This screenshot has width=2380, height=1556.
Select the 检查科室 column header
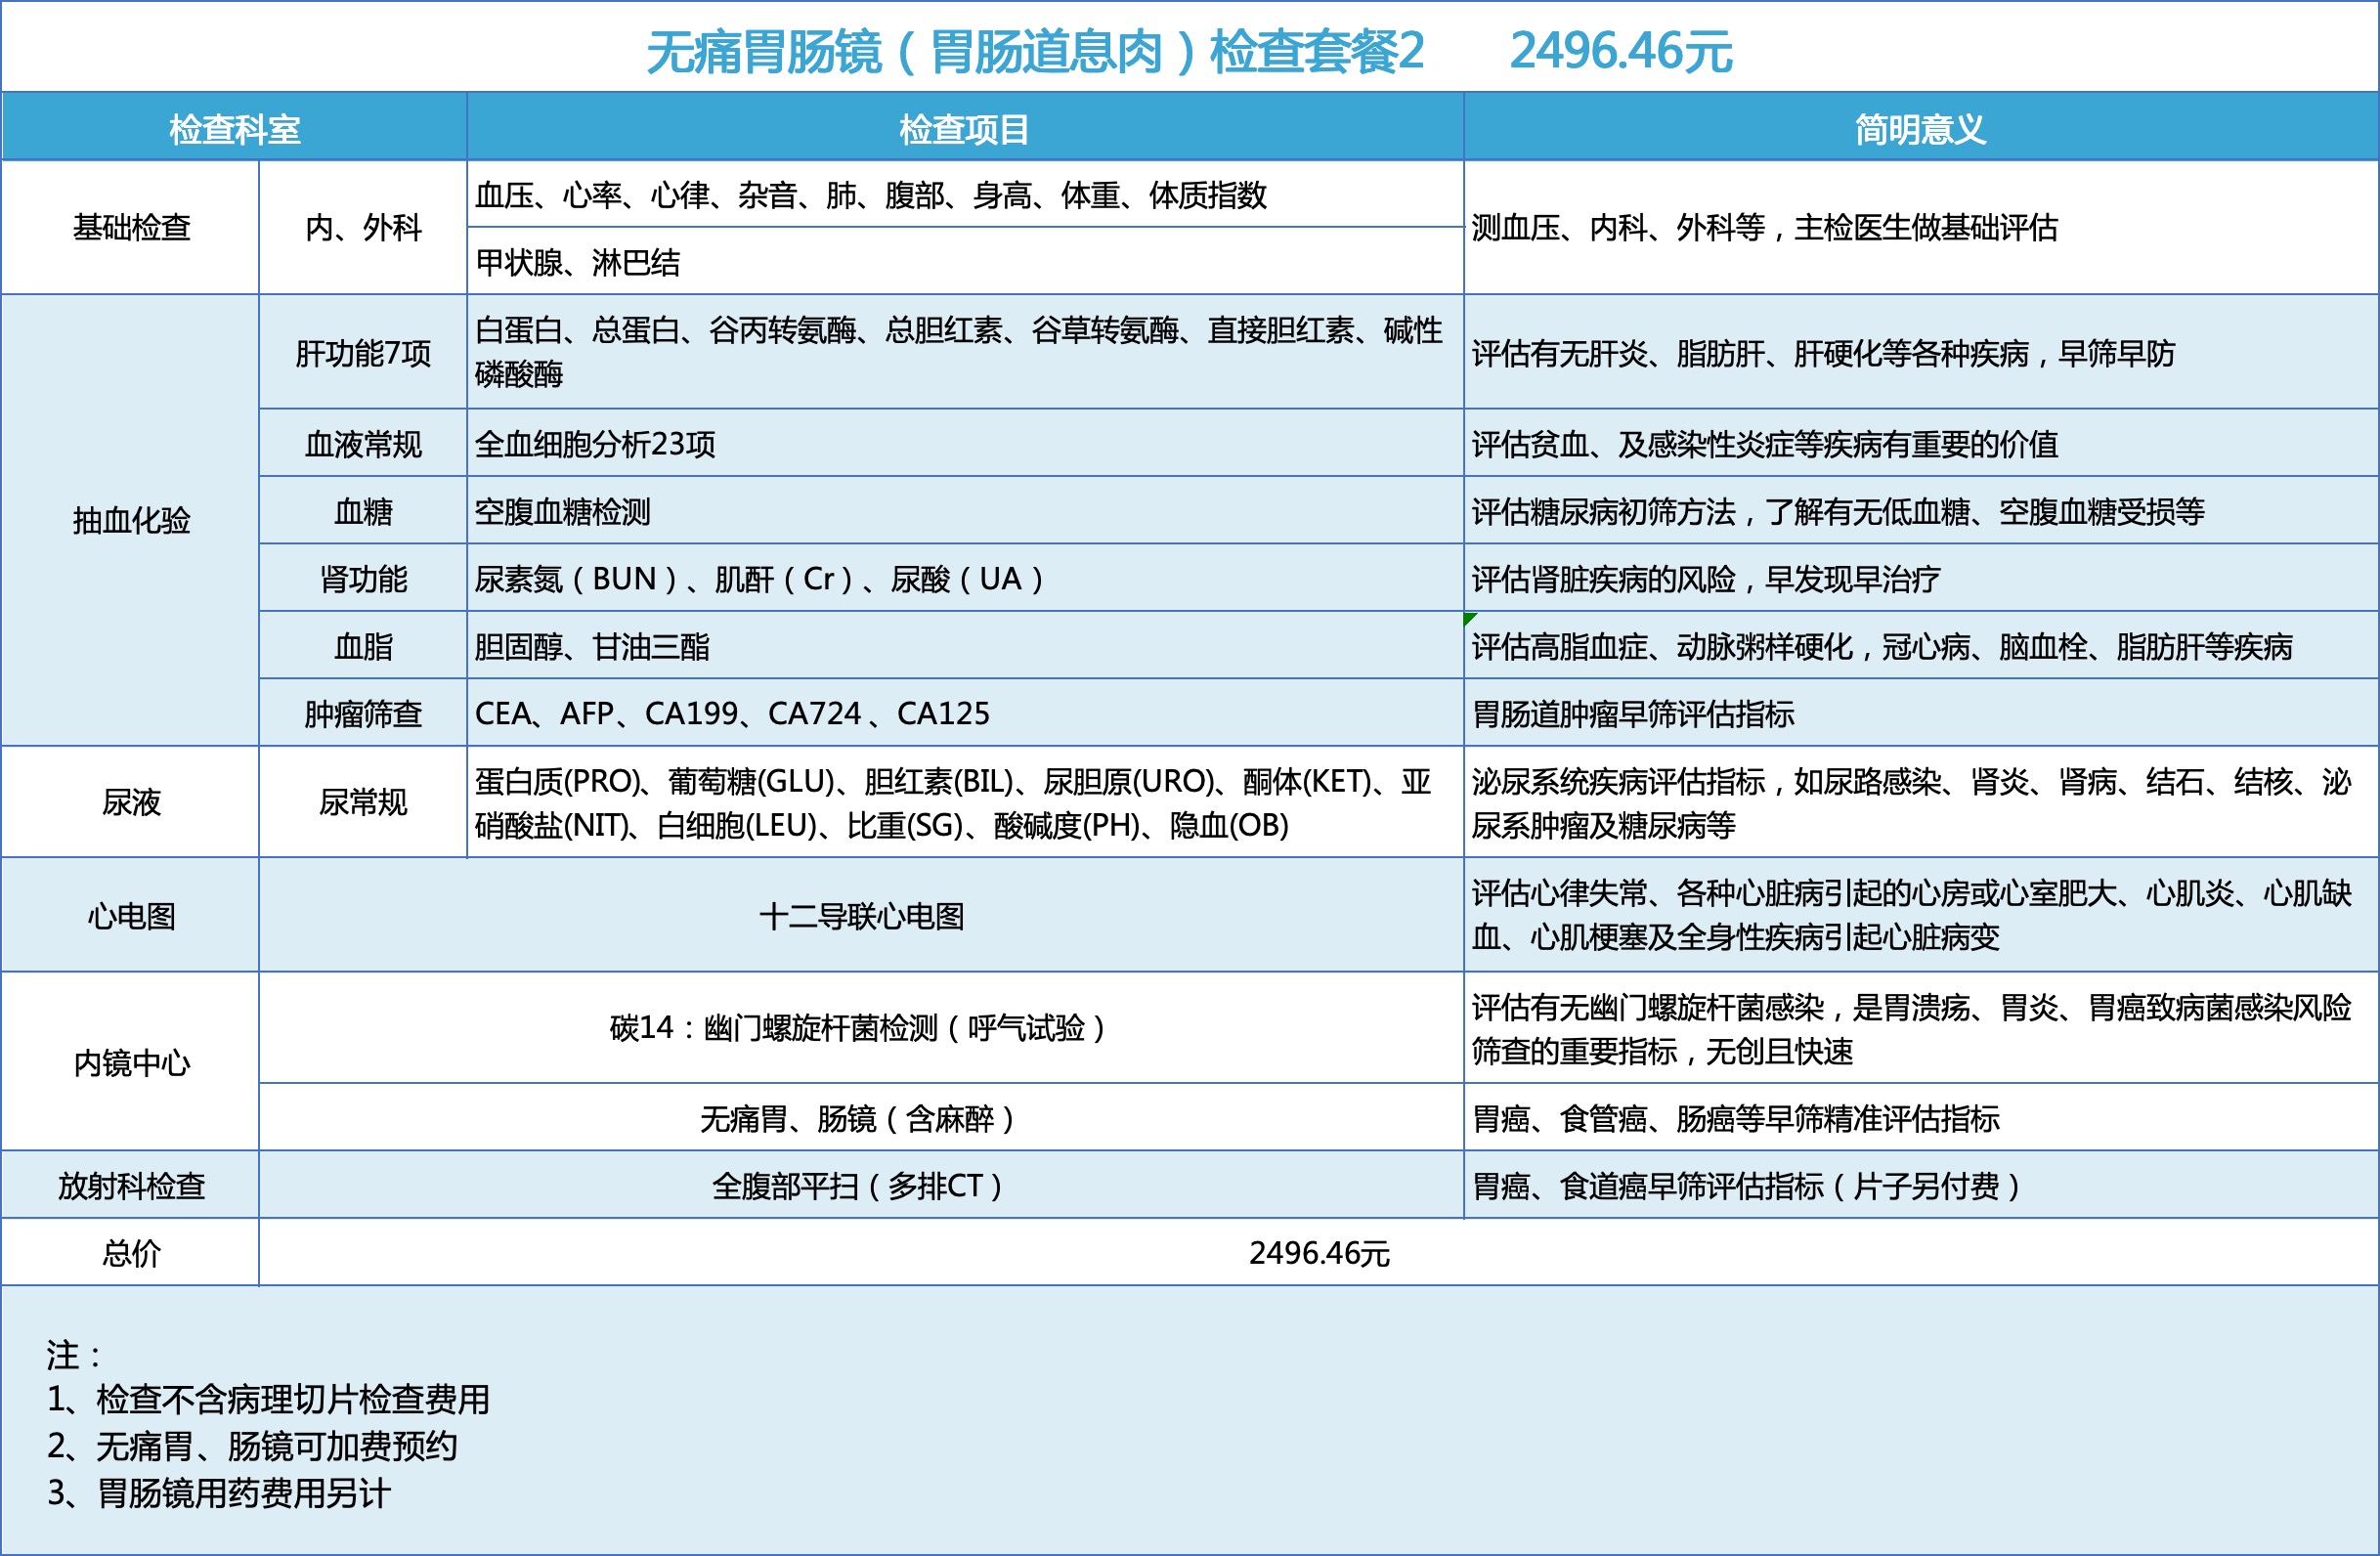234,128
